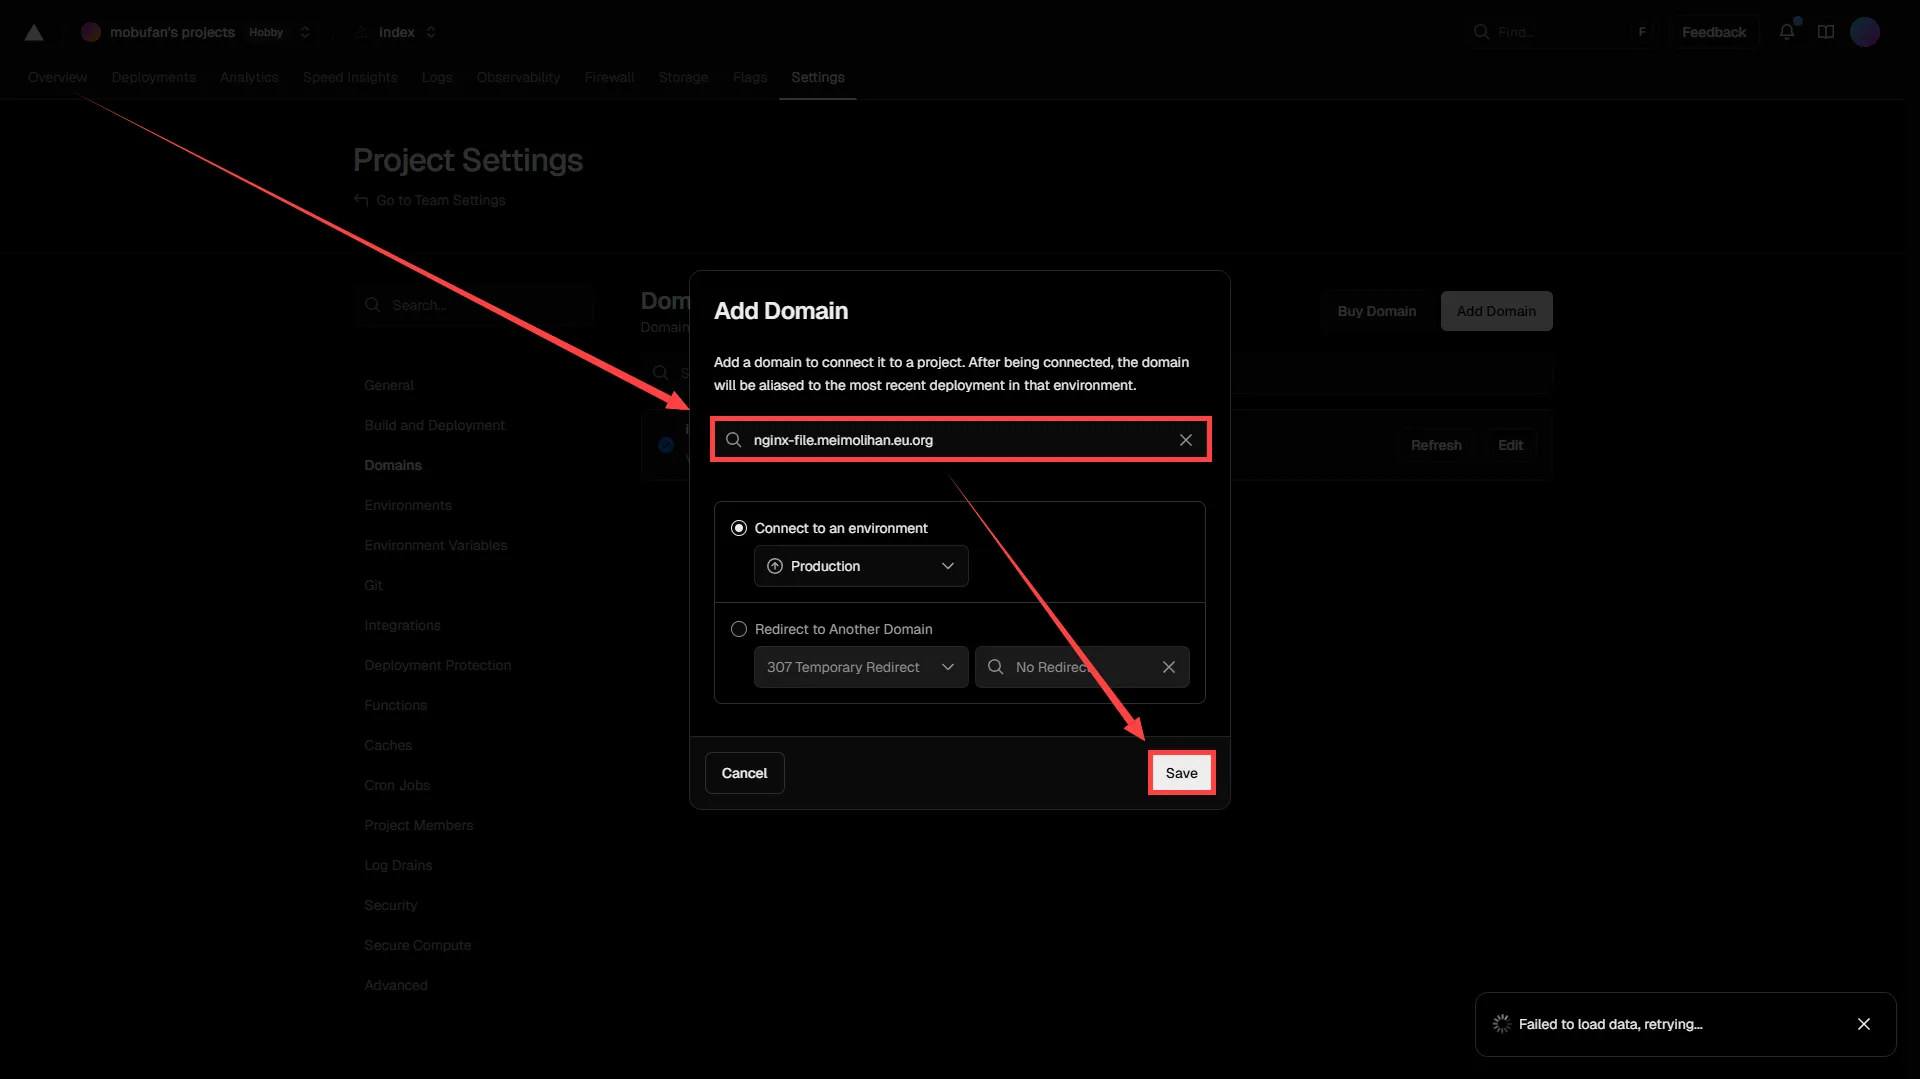Open the Deployments tab

click(153, 77)
